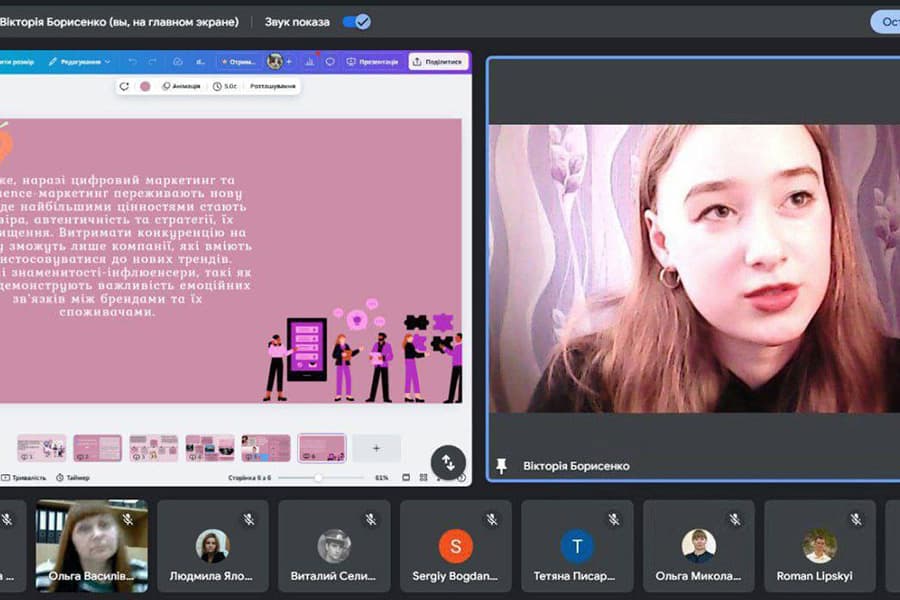Screen dimensions: 900x600
Task: Select the first slide thumbnail
Action: (41, 448)
